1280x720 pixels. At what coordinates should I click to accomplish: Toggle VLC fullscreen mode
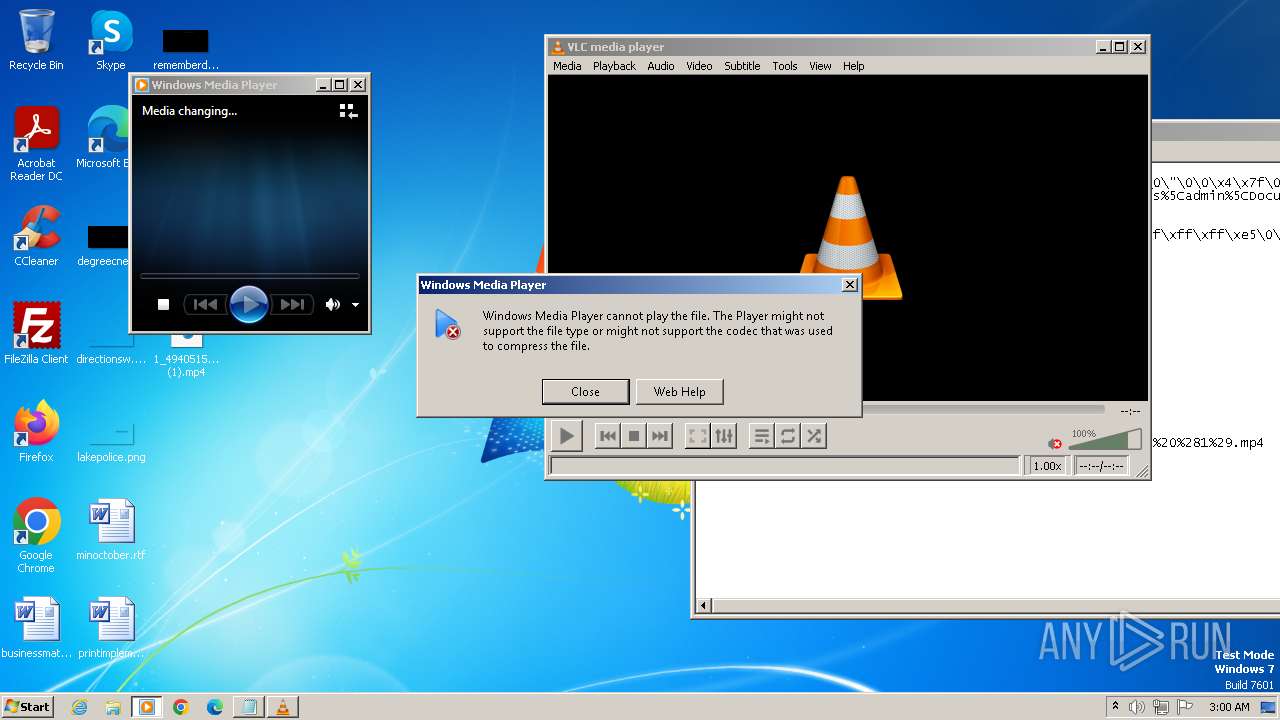pyautogui.click(x=697, y=436)
